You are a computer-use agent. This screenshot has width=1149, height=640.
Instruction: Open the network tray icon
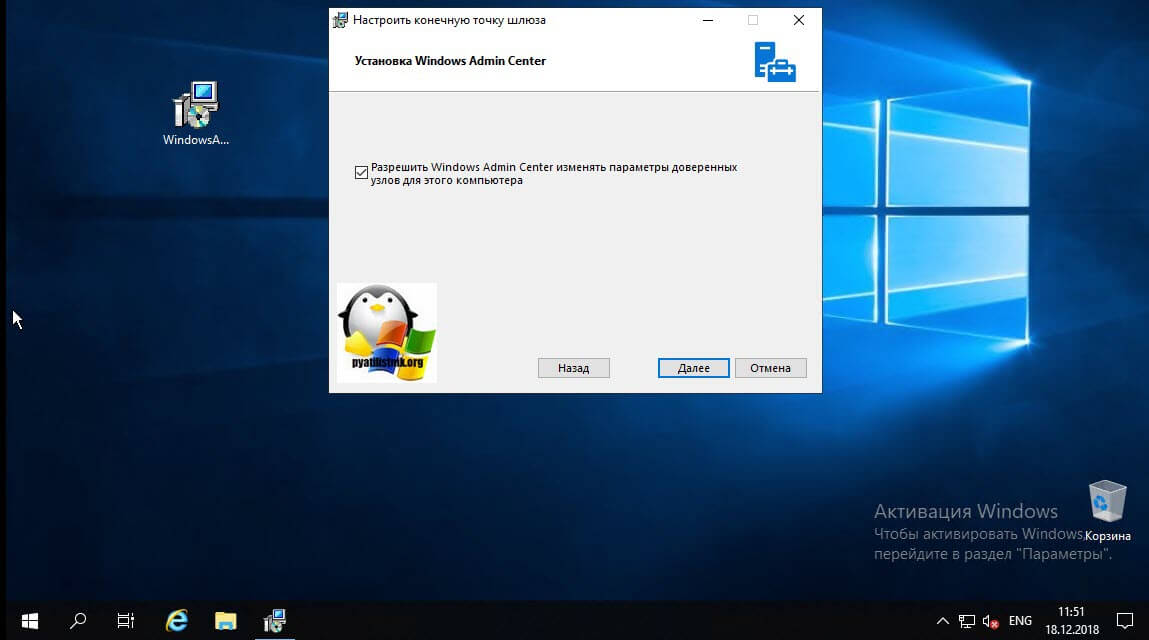tap(967, 622)
